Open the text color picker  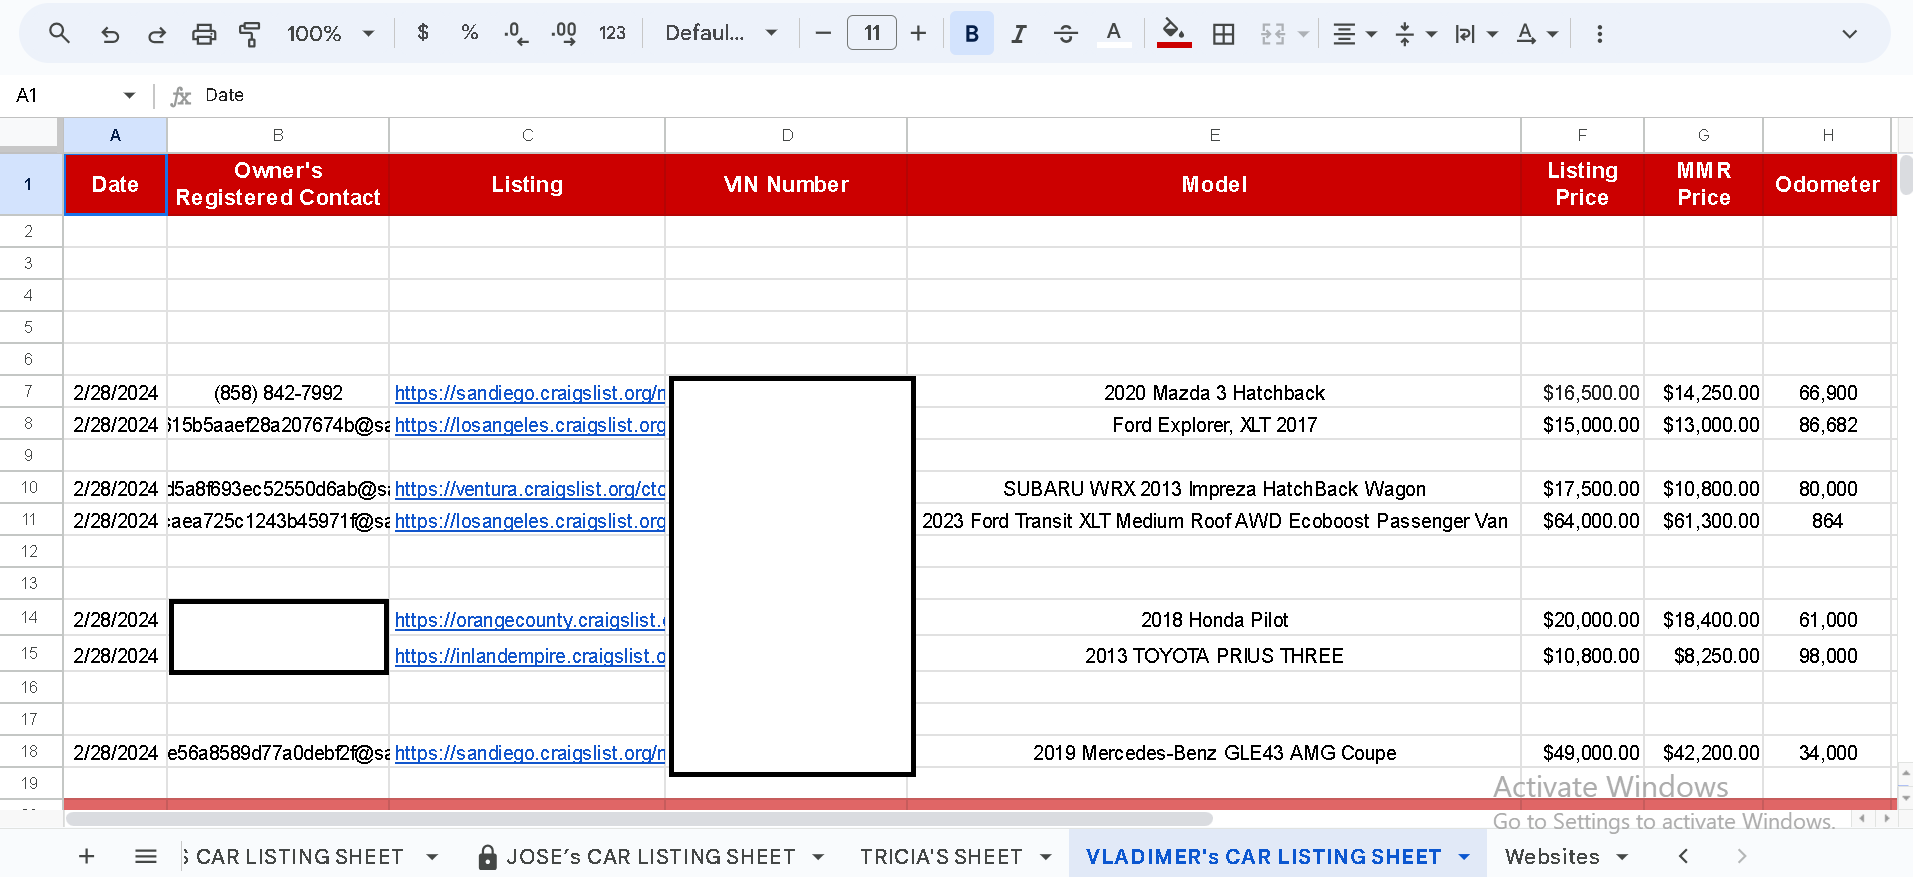(x=1113, y=34)
